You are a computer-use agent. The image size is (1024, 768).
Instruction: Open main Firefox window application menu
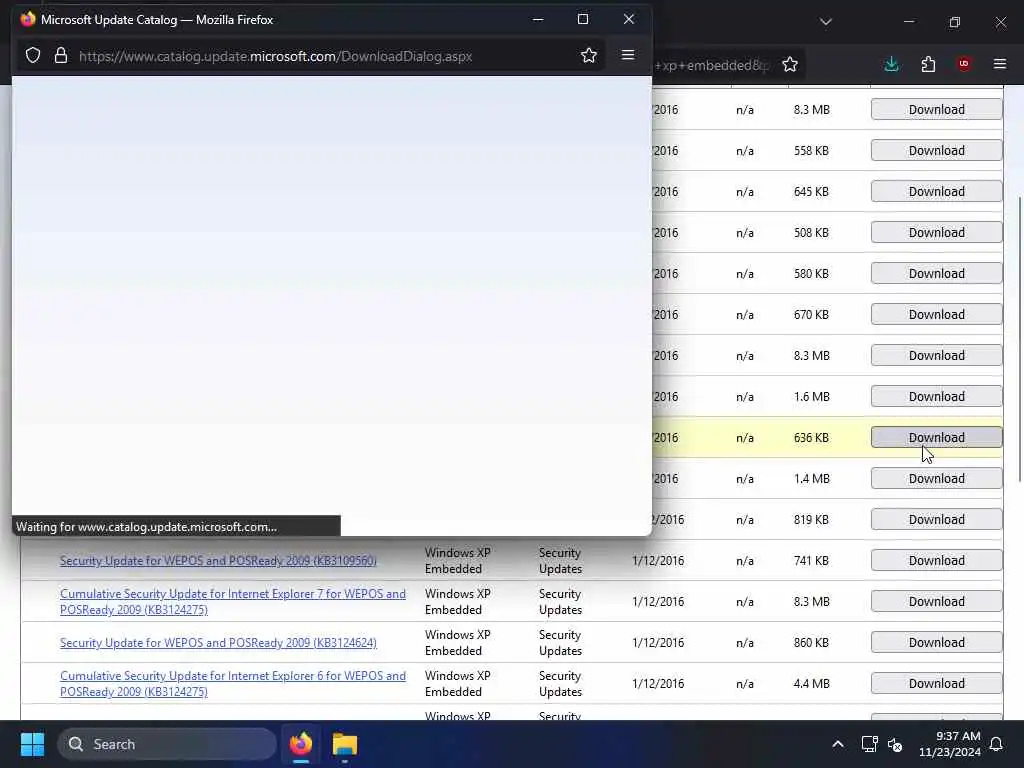(x=1000, y=64)
